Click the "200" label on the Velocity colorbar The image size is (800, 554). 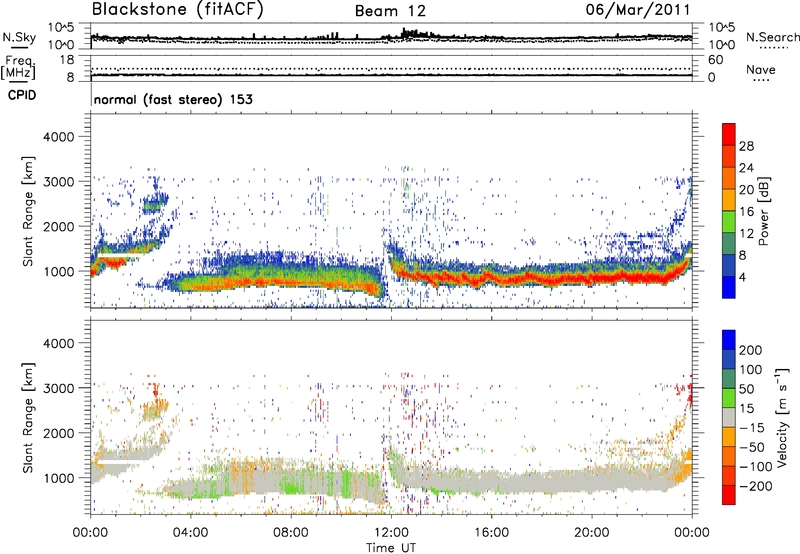[x=751, y=350]
